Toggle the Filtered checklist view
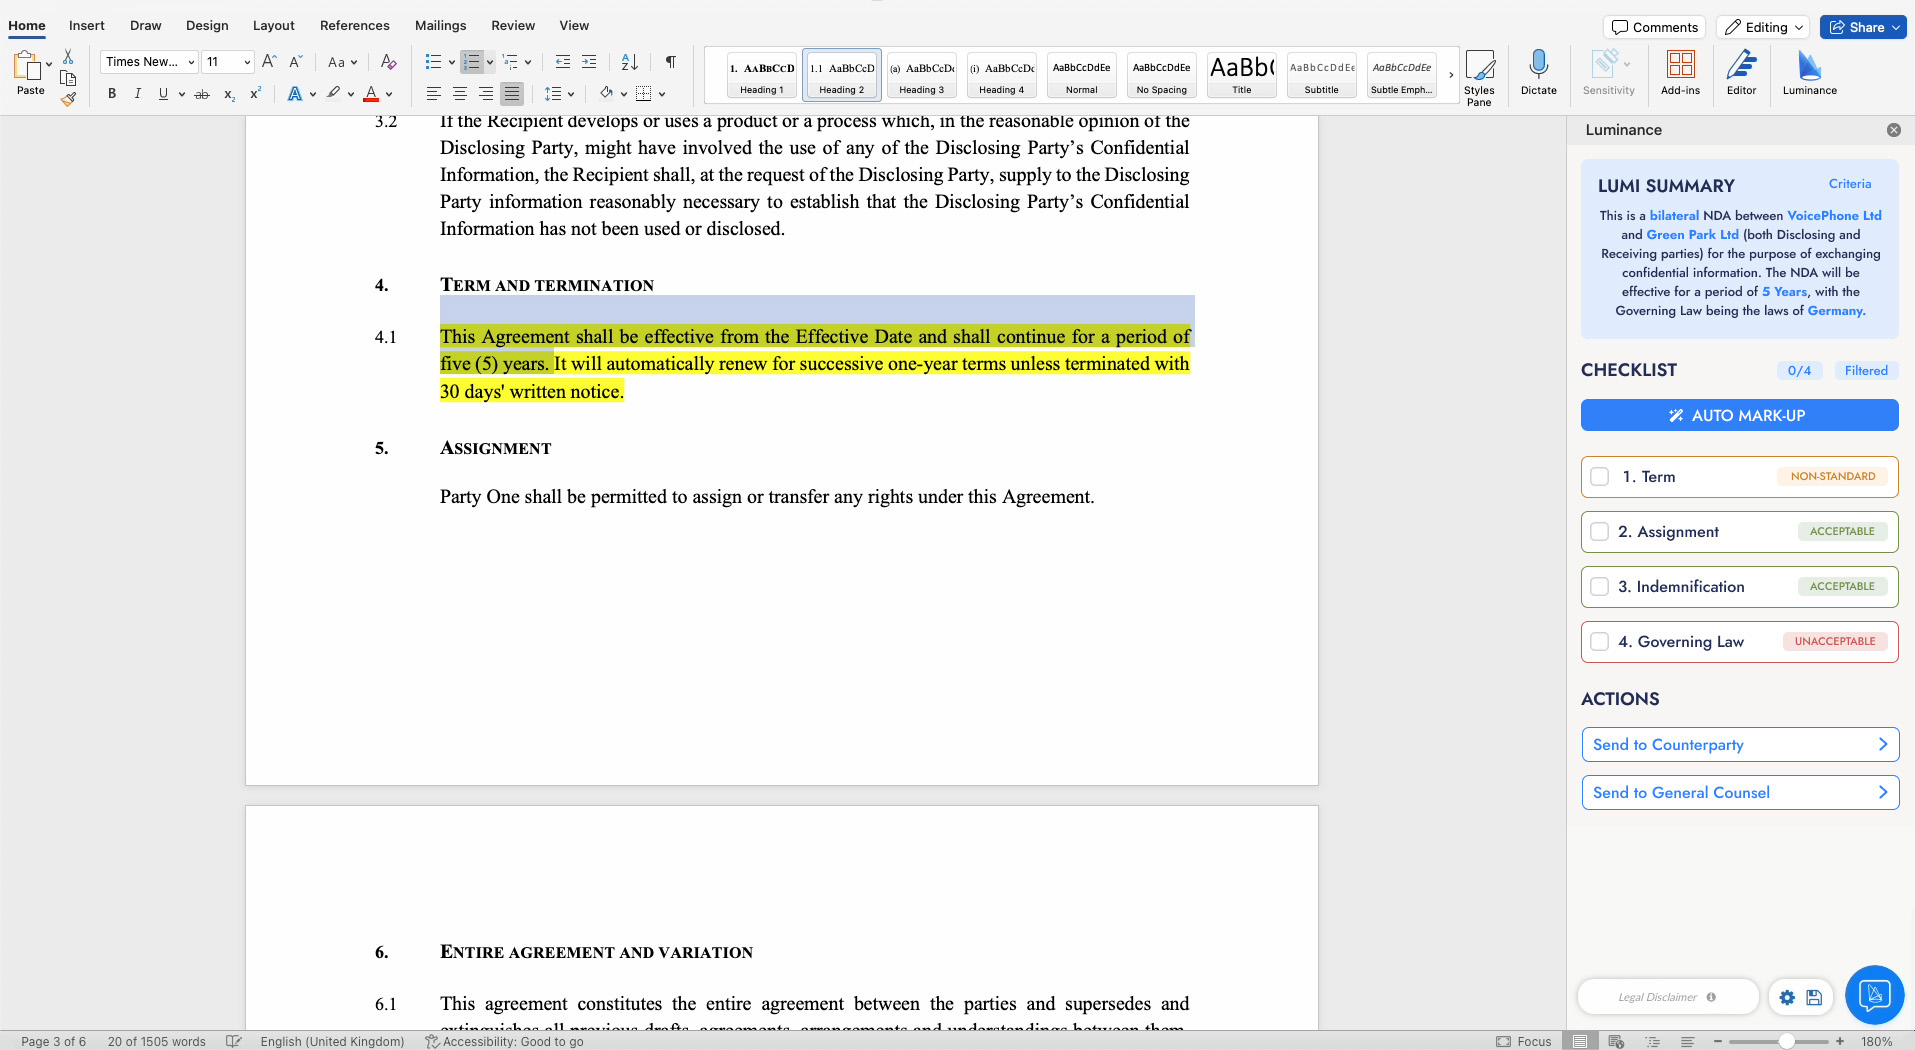 pyautogui.click(x=1866, y=371)
